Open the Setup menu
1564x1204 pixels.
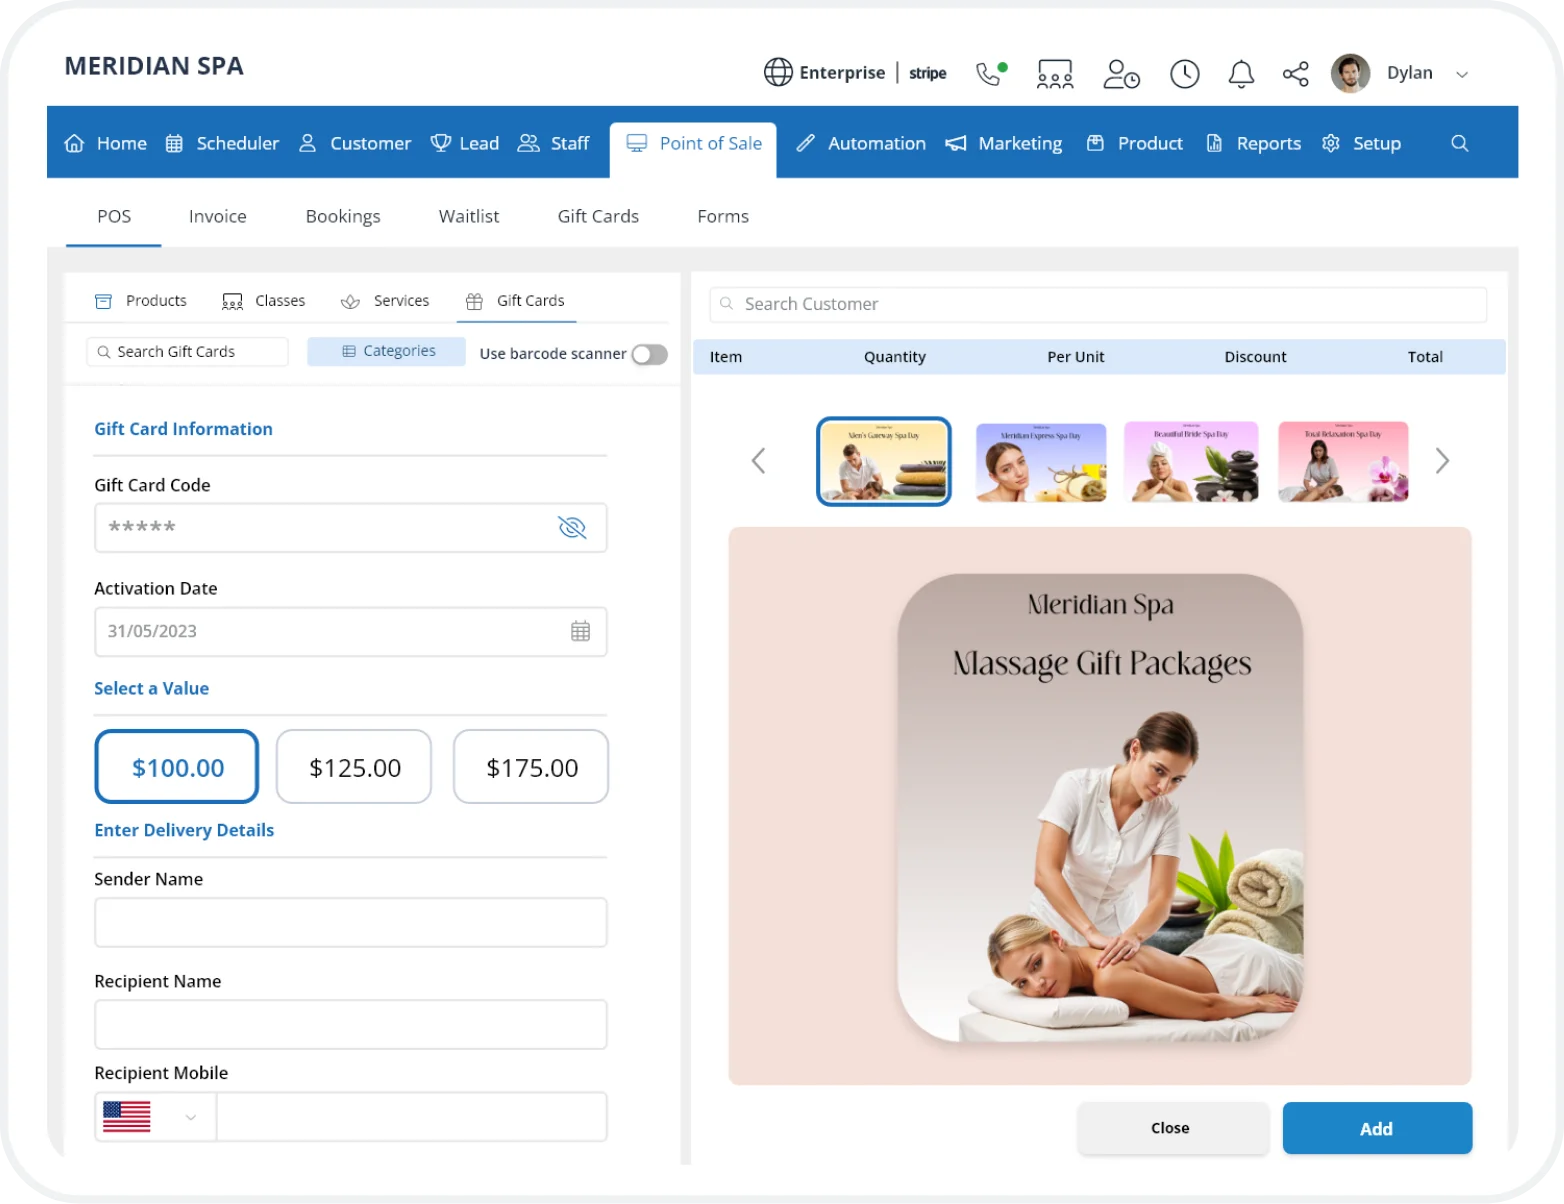pos(1361,143)
